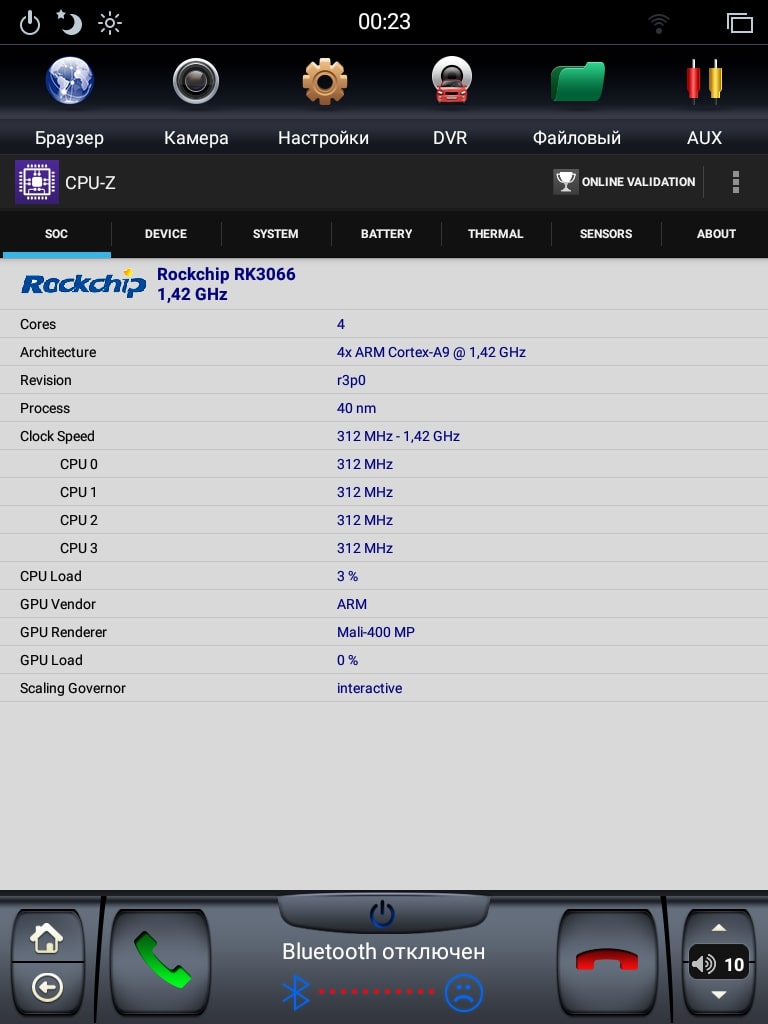Click ONLINE VALIDATION button text
Image resolution: width=768 pixels, height=1024 pixels.
pos(638,182)
